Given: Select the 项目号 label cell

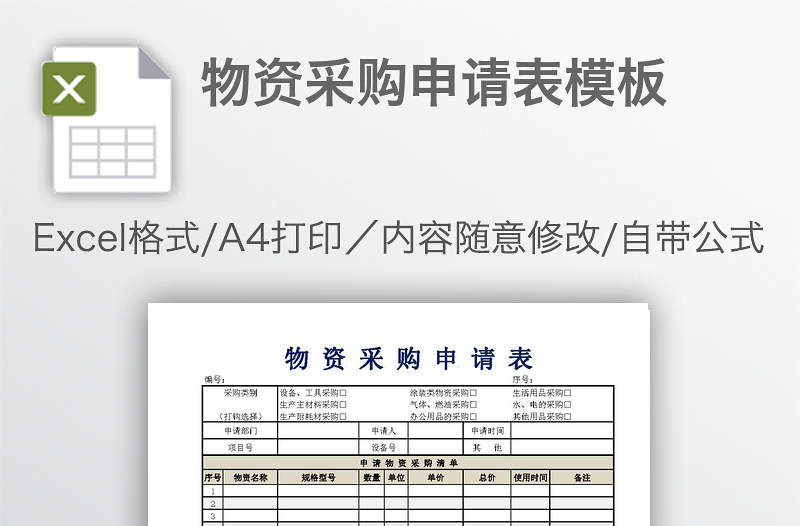Looking at the screenshot, I should (240, 447).
